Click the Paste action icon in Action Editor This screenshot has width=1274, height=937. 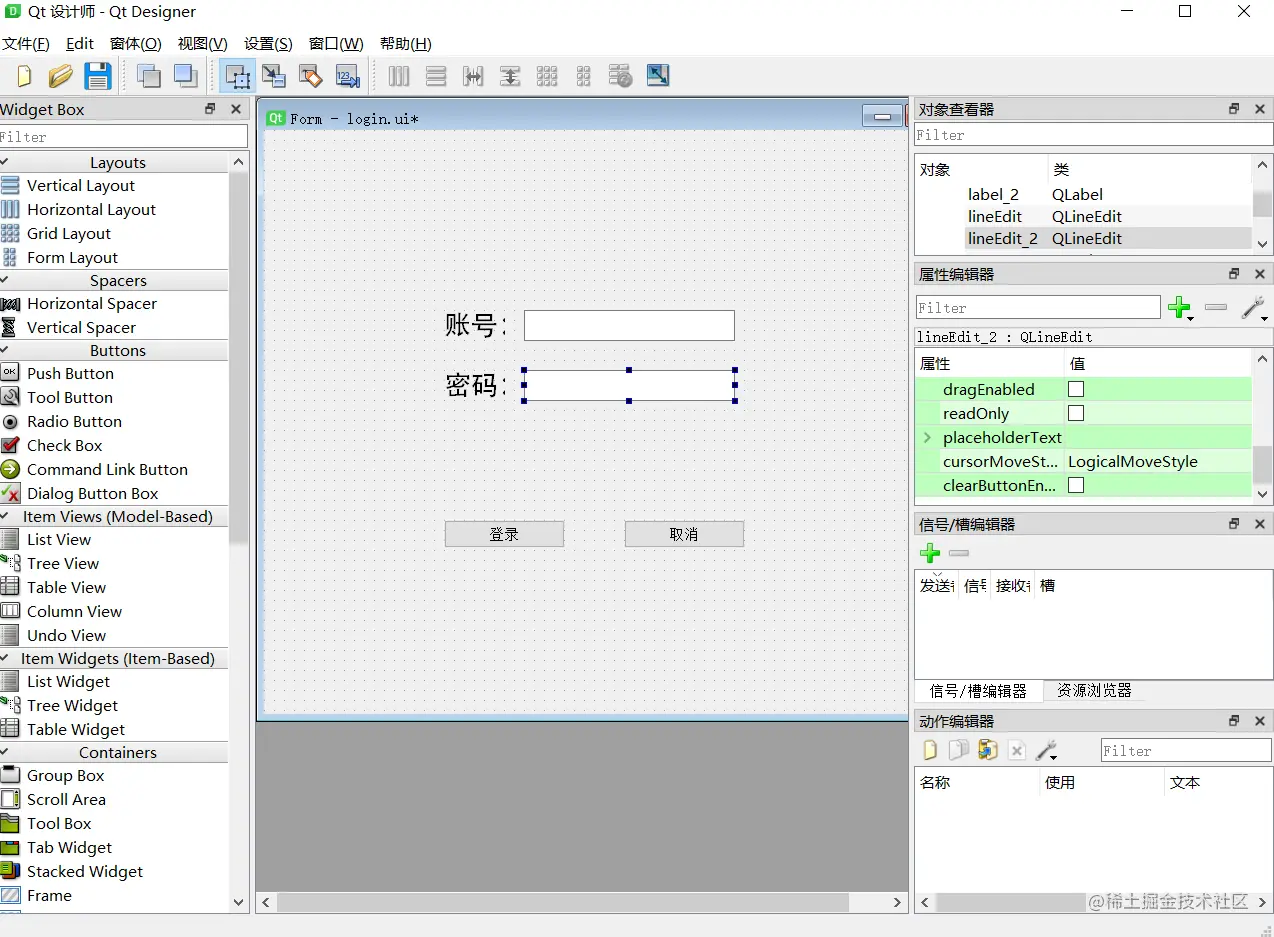[988, 750]
